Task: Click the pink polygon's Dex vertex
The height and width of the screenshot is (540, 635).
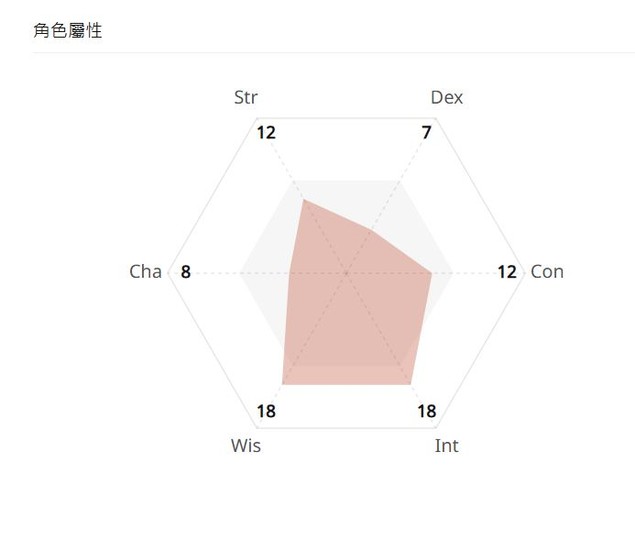Action: pyautogui.click(x=371, y=231)
